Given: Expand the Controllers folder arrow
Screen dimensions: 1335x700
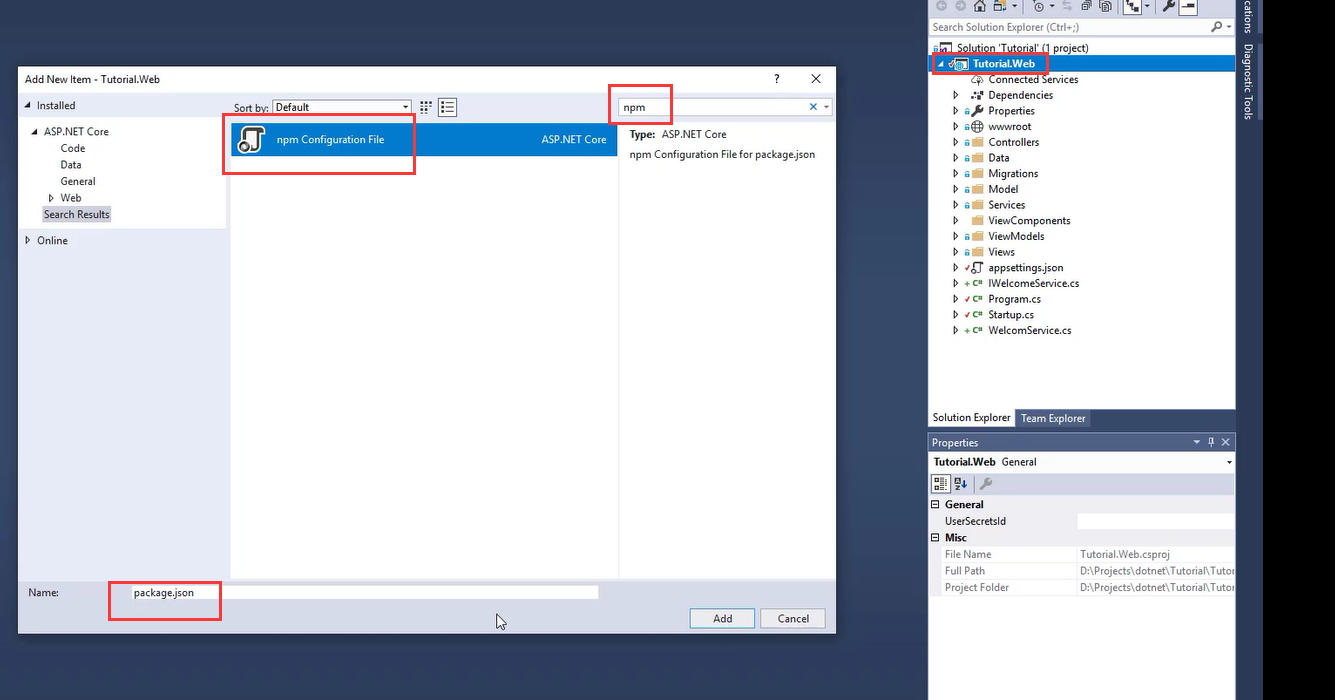Looking at the screenshot, I should point(956,142).
